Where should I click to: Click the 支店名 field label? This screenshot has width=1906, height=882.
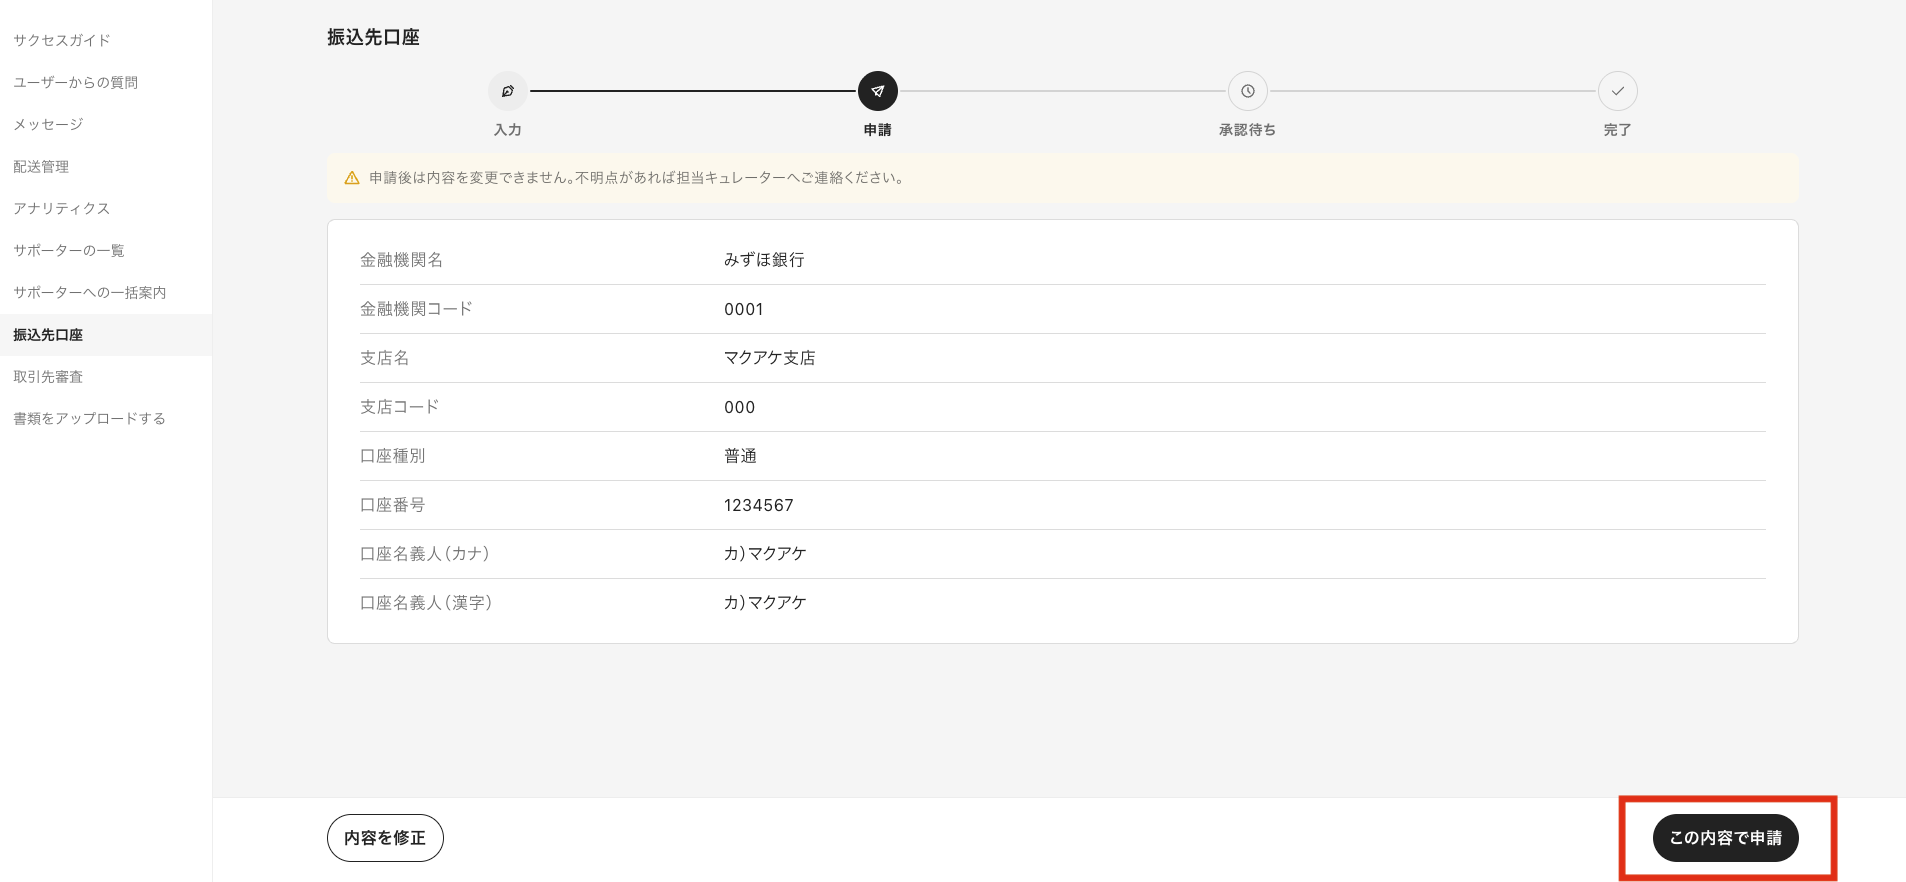click(x=385, y=358)
